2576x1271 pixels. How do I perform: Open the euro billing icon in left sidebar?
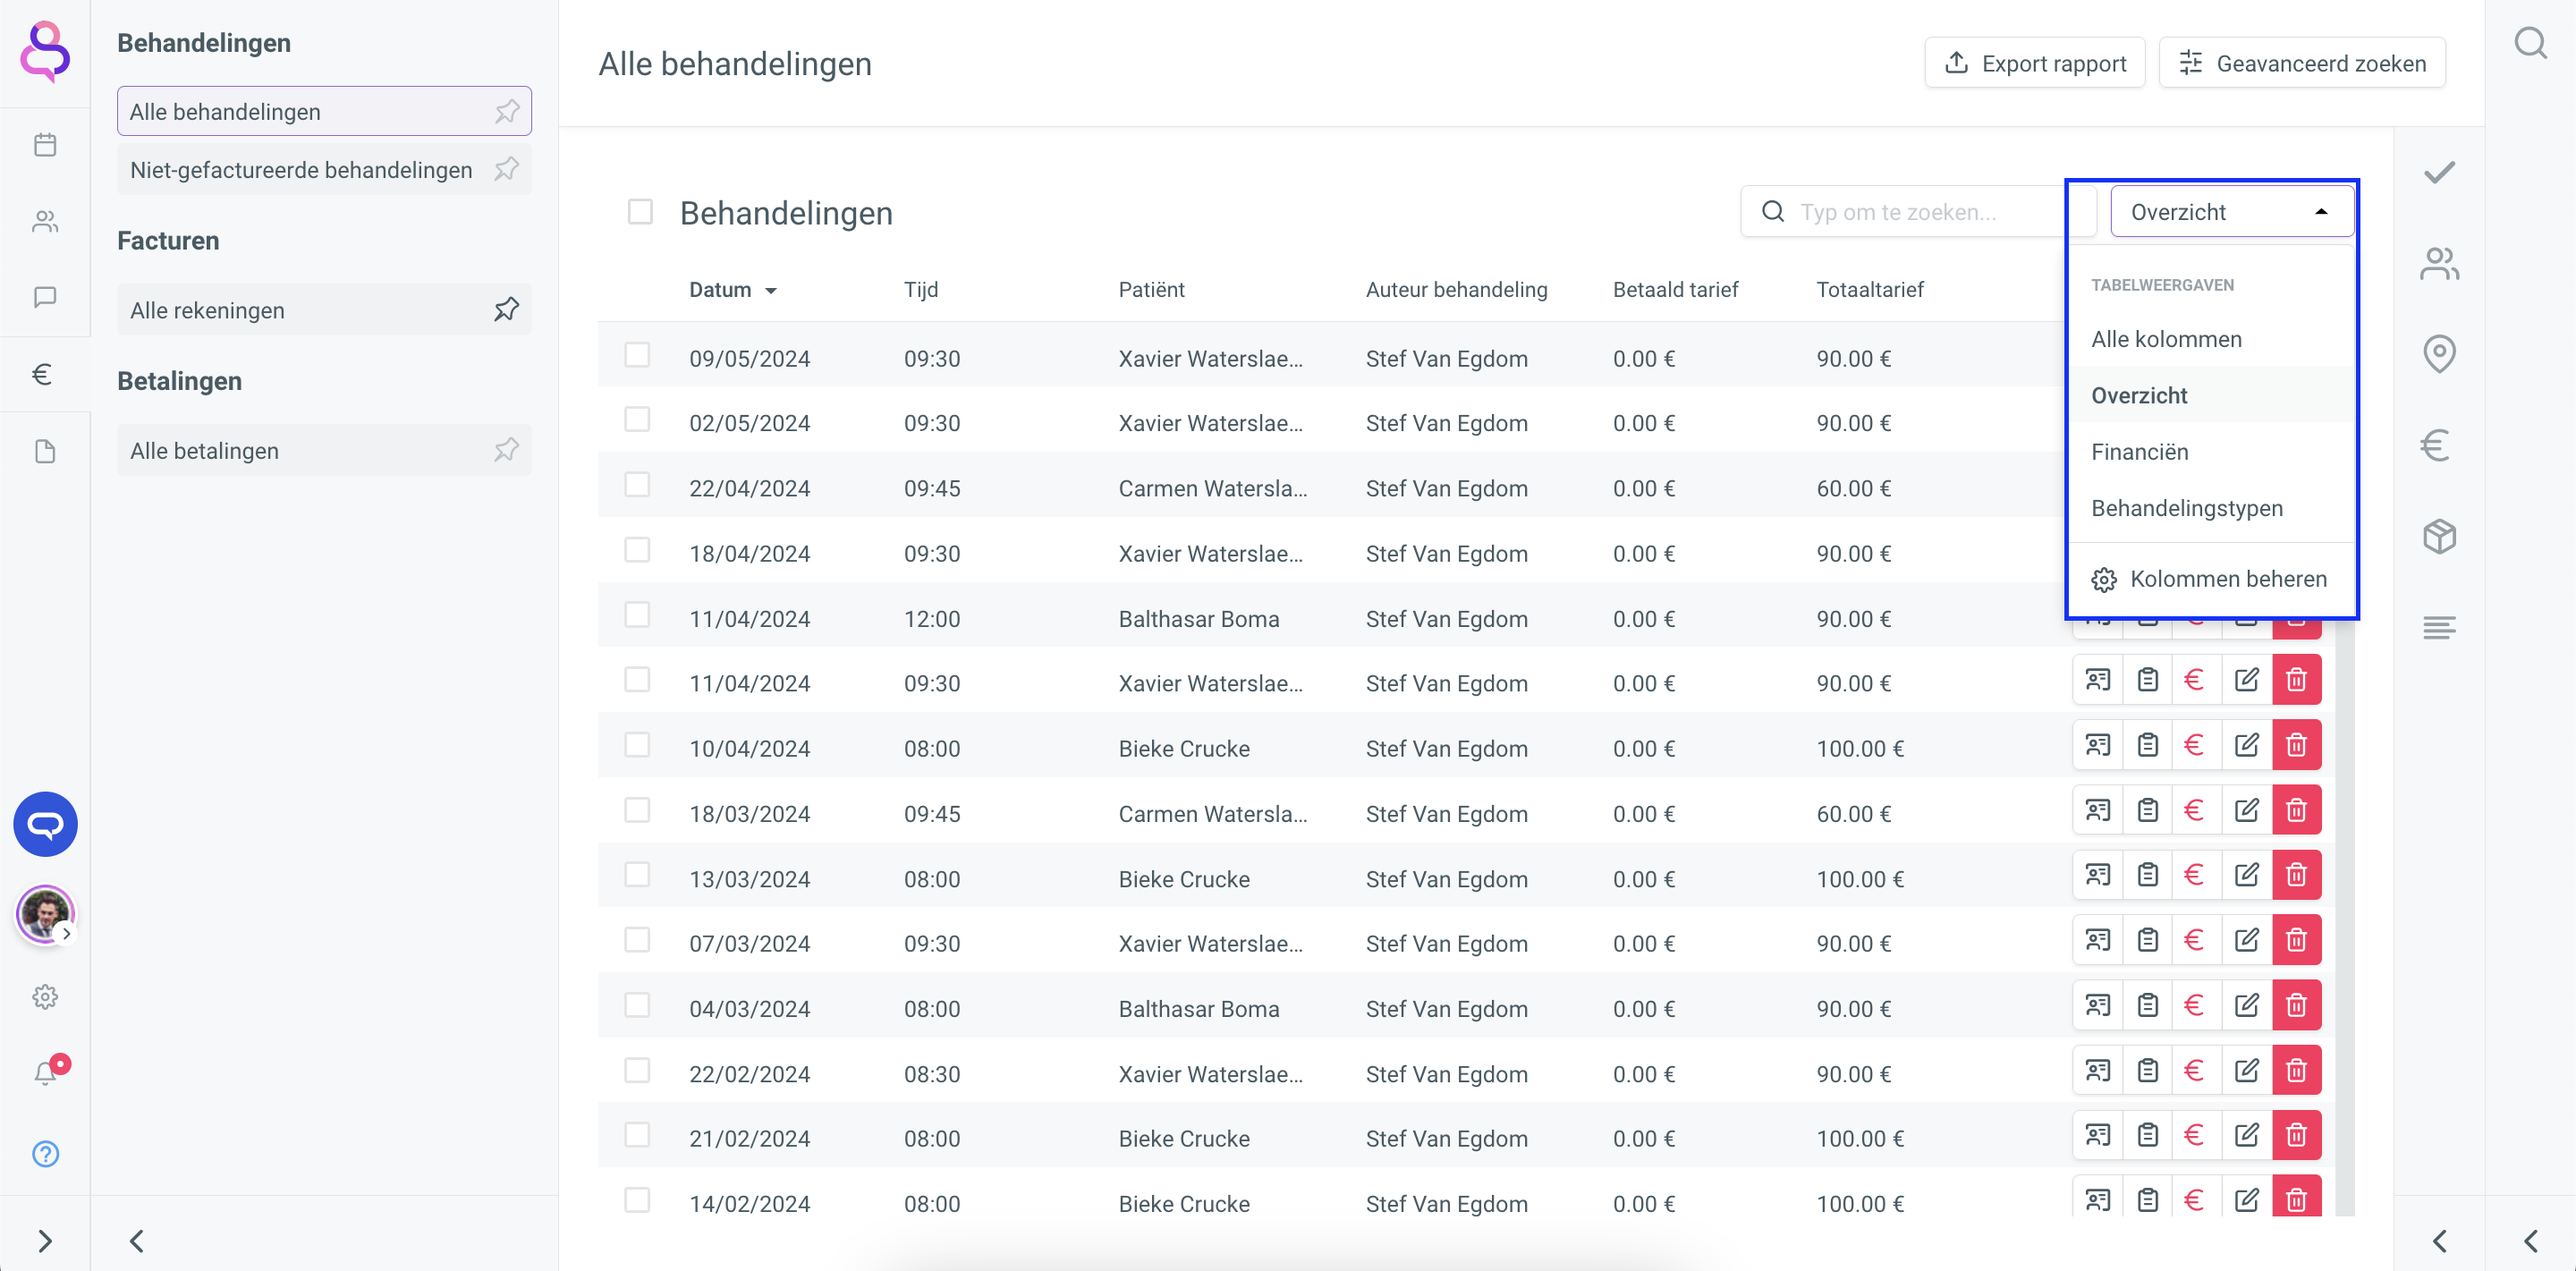[42, 374]
